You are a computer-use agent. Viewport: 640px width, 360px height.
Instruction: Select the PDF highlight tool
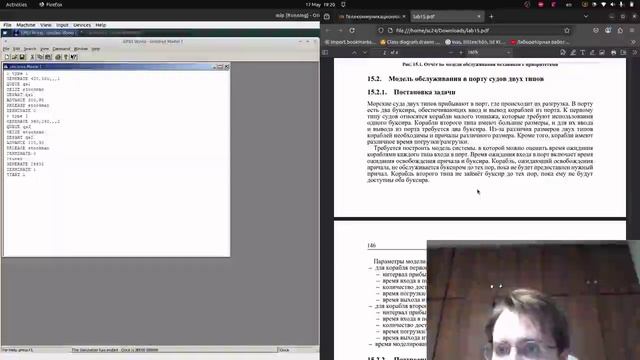[573, 52]
